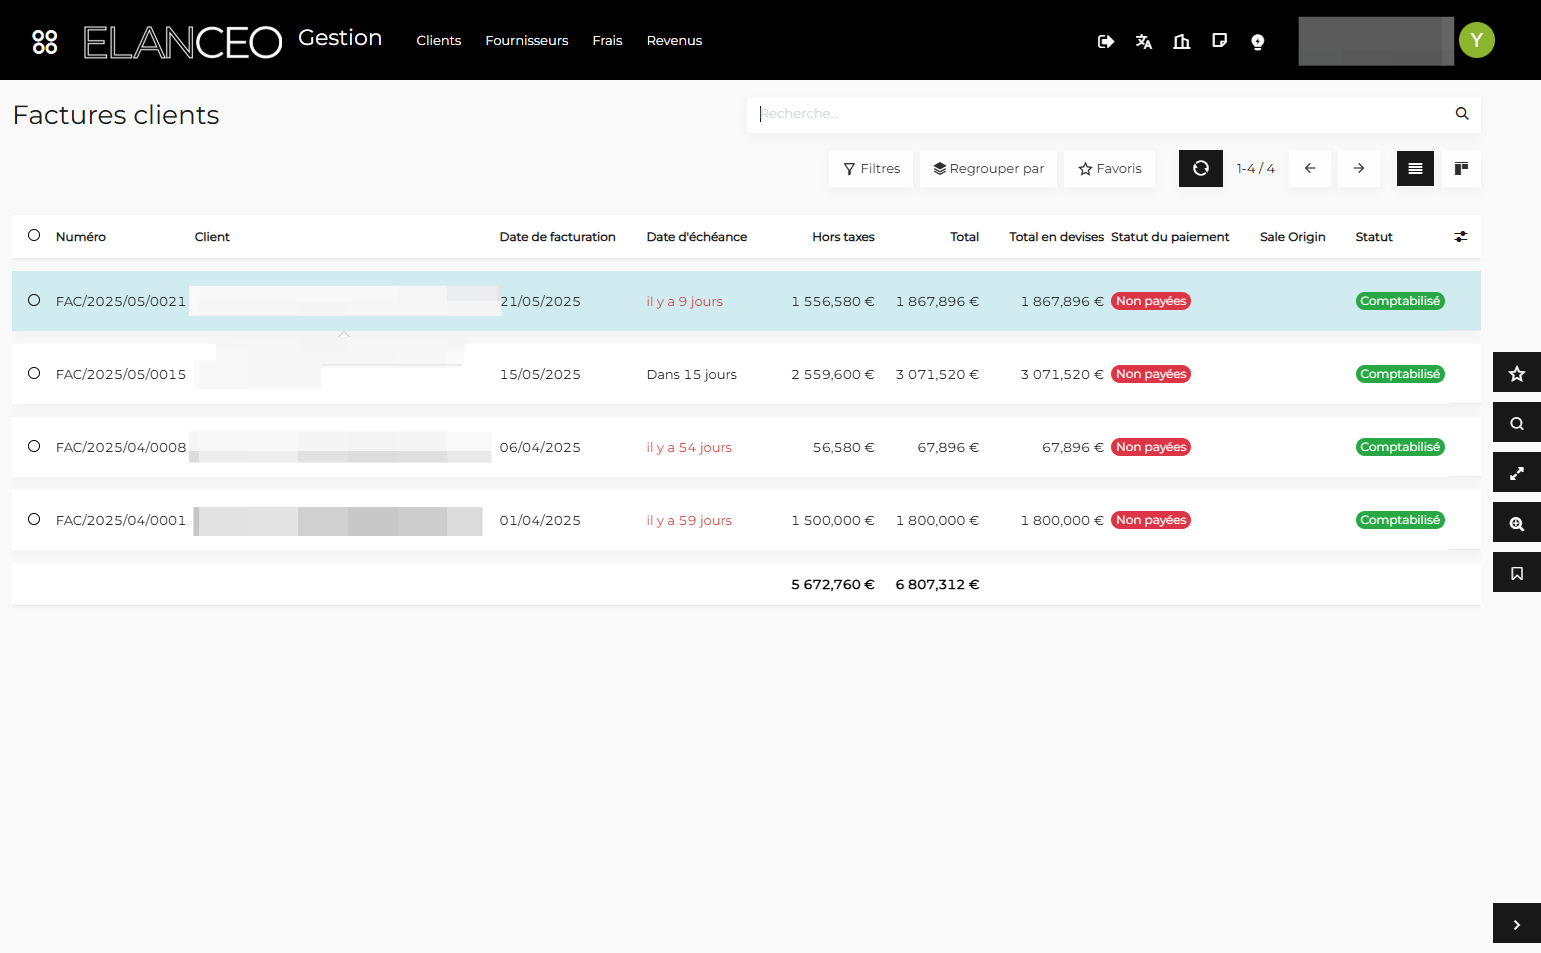Open the Revenus menu
This screenshot has width=1541, height=953.
674,41
